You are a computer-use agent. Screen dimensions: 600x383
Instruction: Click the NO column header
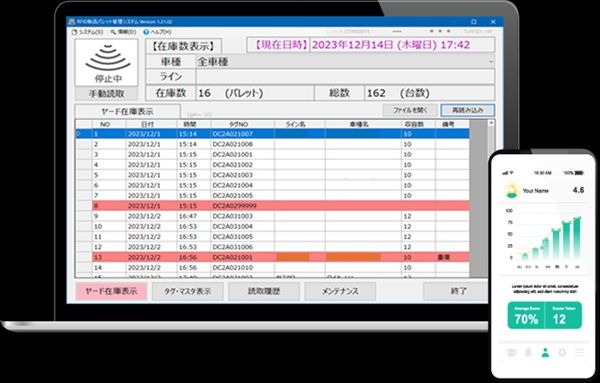[x=109, y=124]
